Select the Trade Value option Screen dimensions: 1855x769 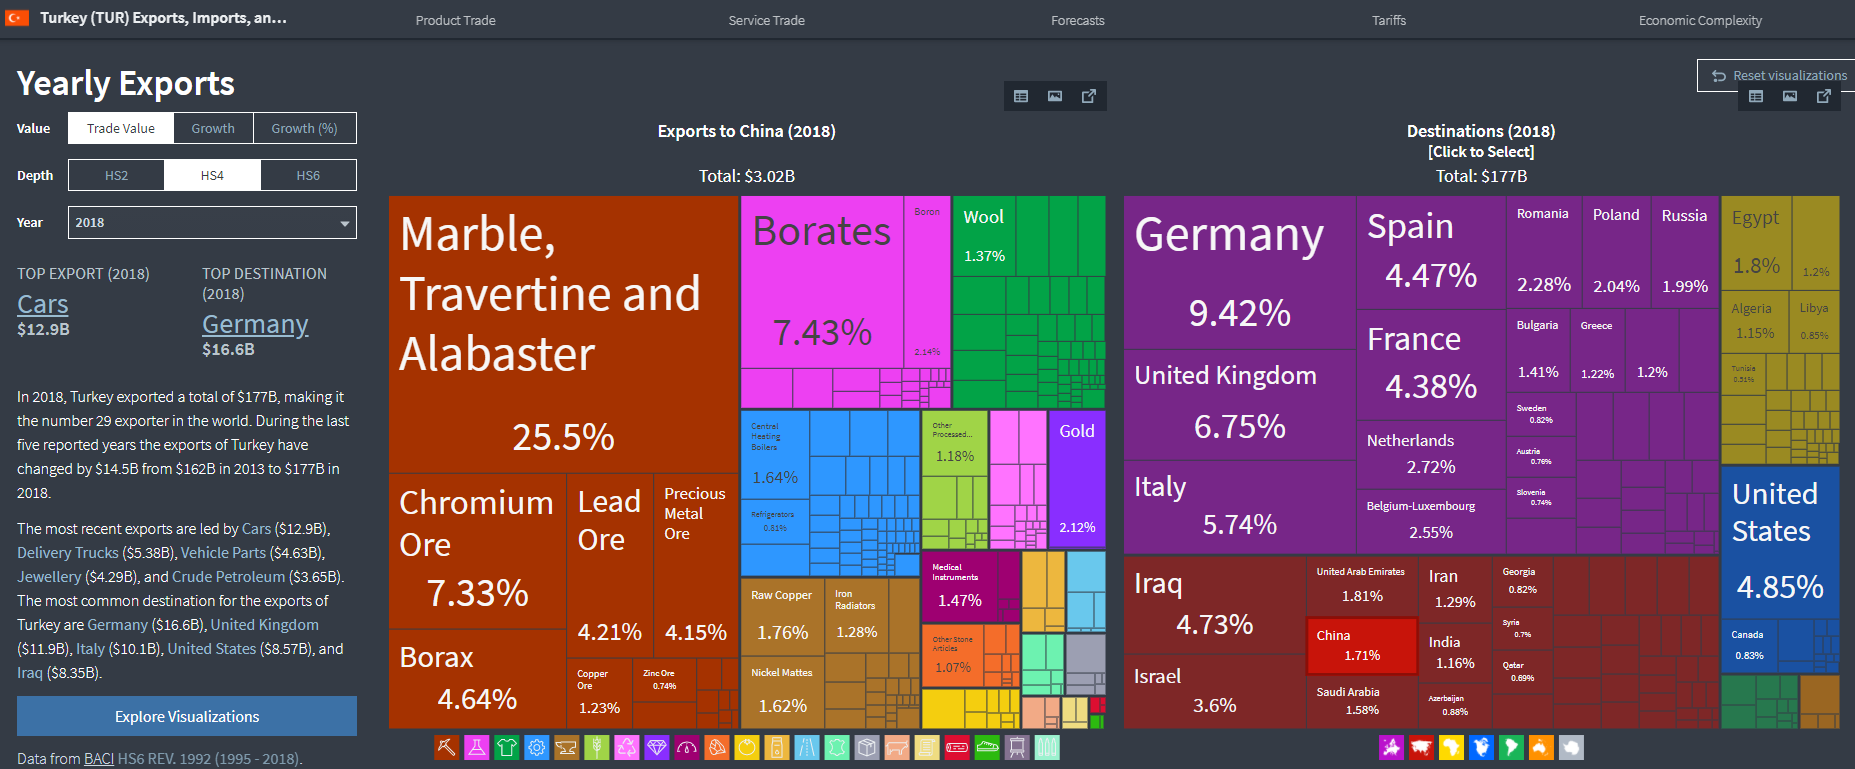pyautogui.click(x=121, y=128)
